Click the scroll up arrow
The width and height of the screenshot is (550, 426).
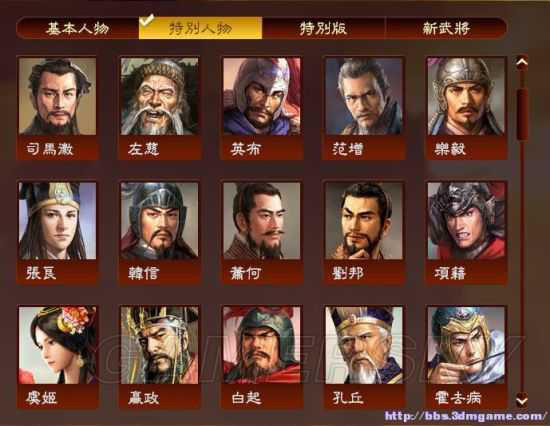522,62
